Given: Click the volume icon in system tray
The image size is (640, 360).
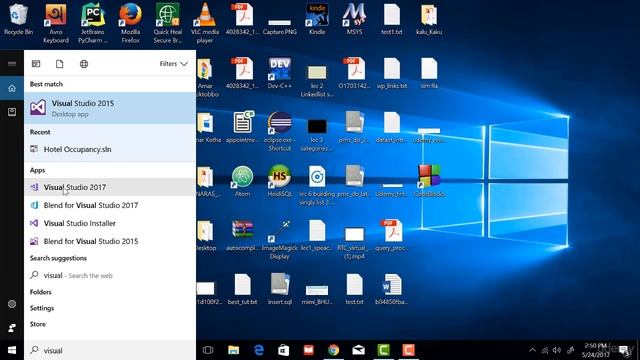Looking at the screenshot, I should 557,350.
